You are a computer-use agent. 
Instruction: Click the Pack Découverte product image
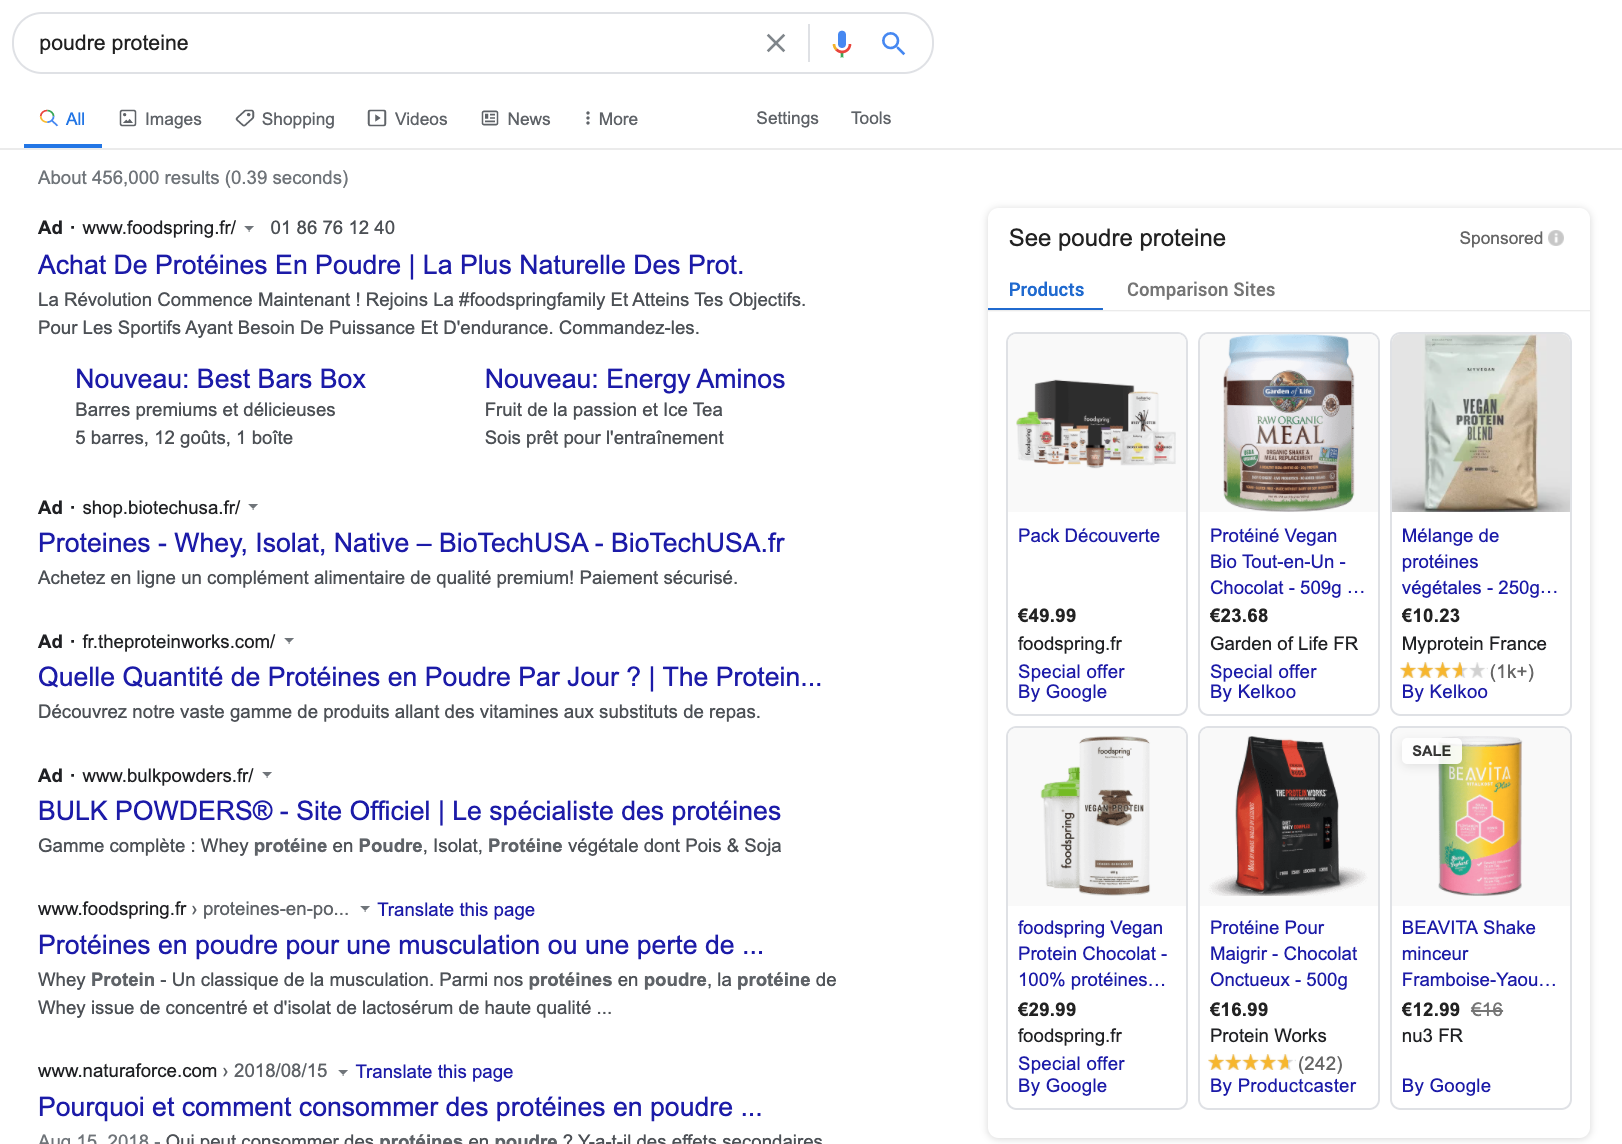pyautogui.click(x=1096, y=423)
